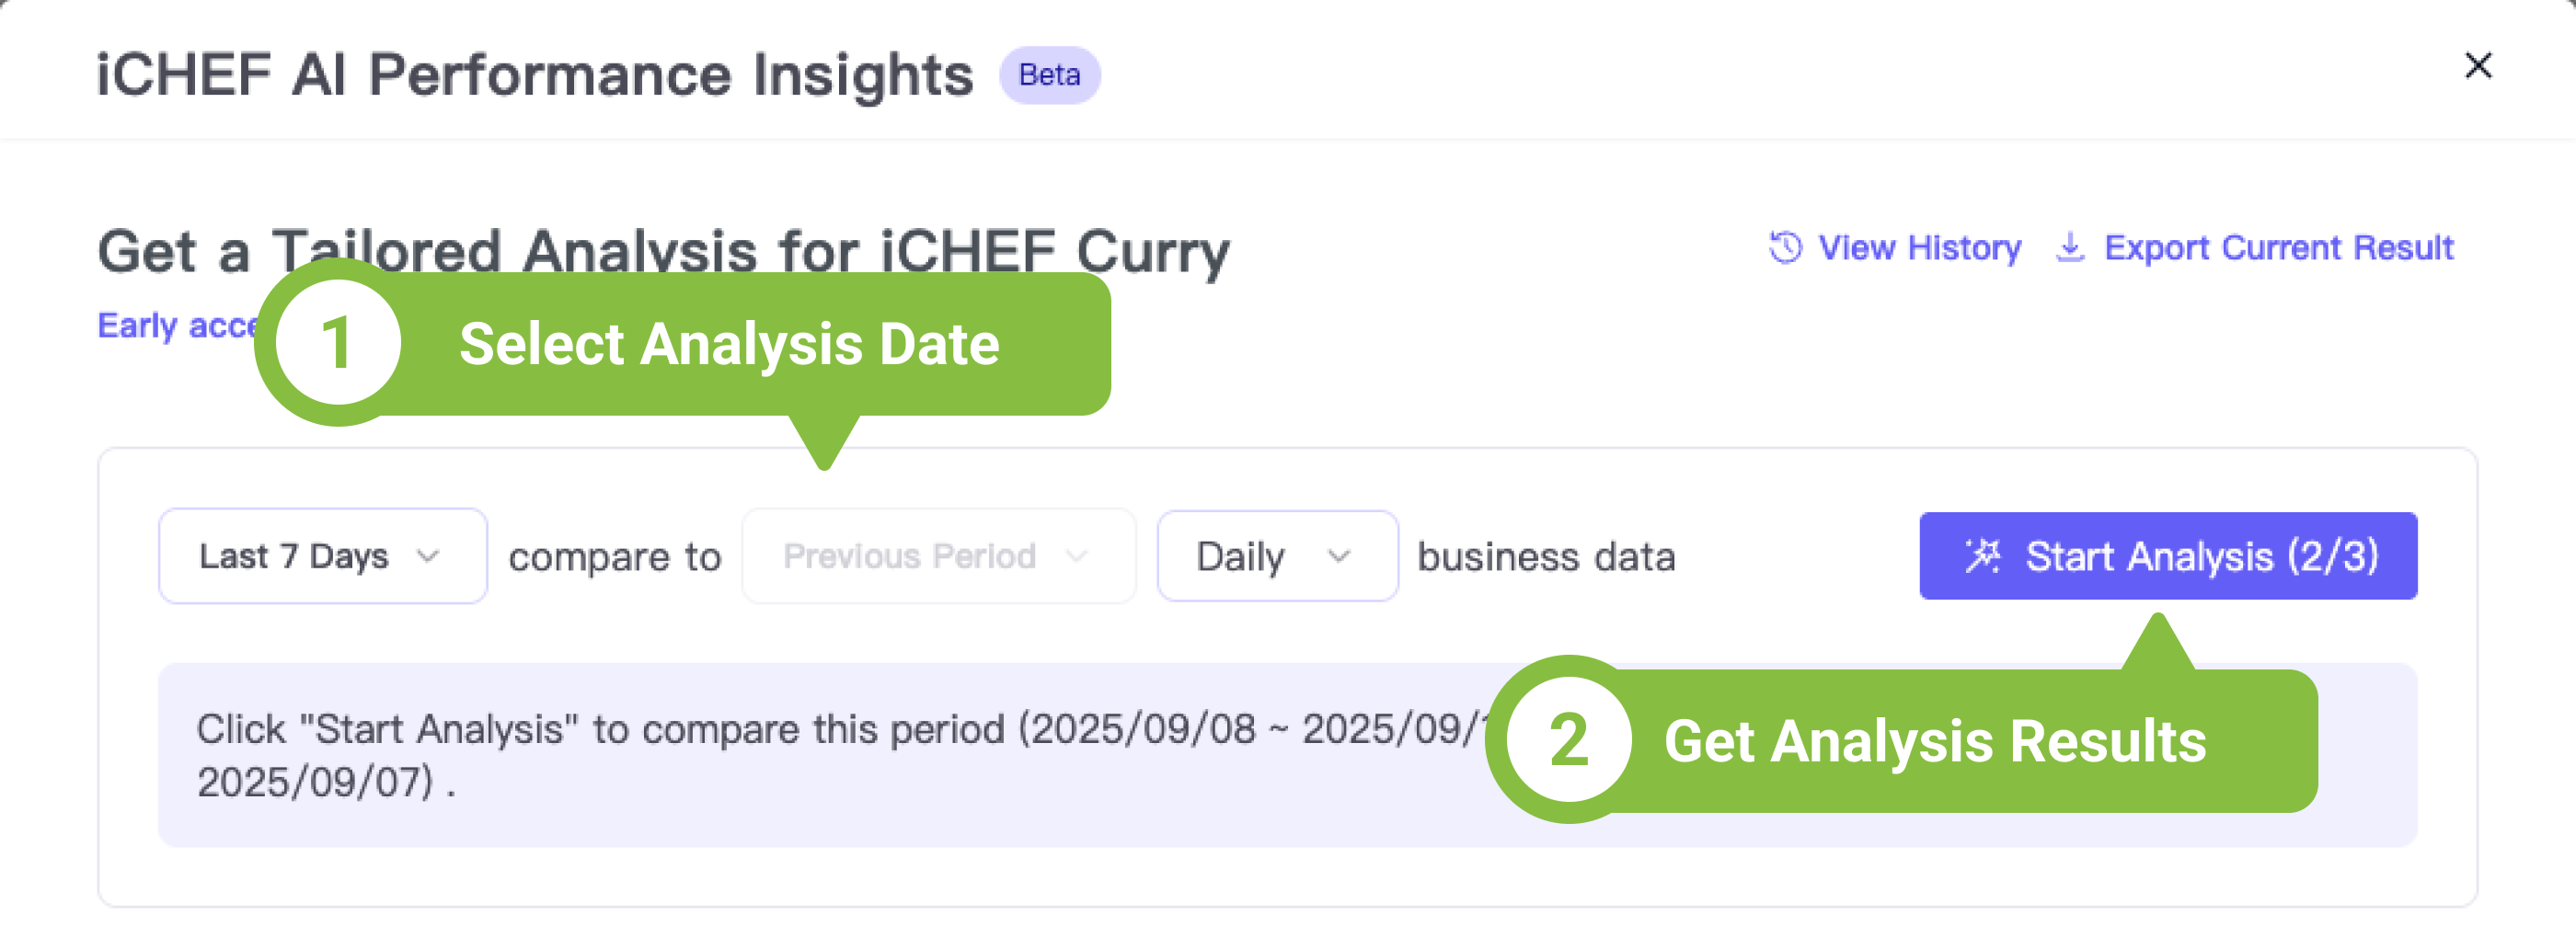Expand the Daily granularity dropdown
Viewport: 2576px width, 949px height.
click(1241, 556)
